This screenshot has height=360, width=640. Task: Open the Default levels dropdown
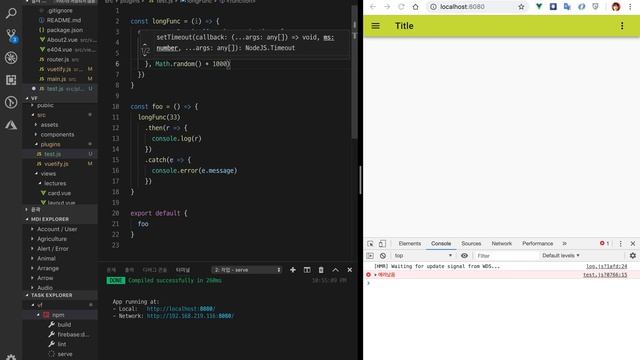coord(560,256)
